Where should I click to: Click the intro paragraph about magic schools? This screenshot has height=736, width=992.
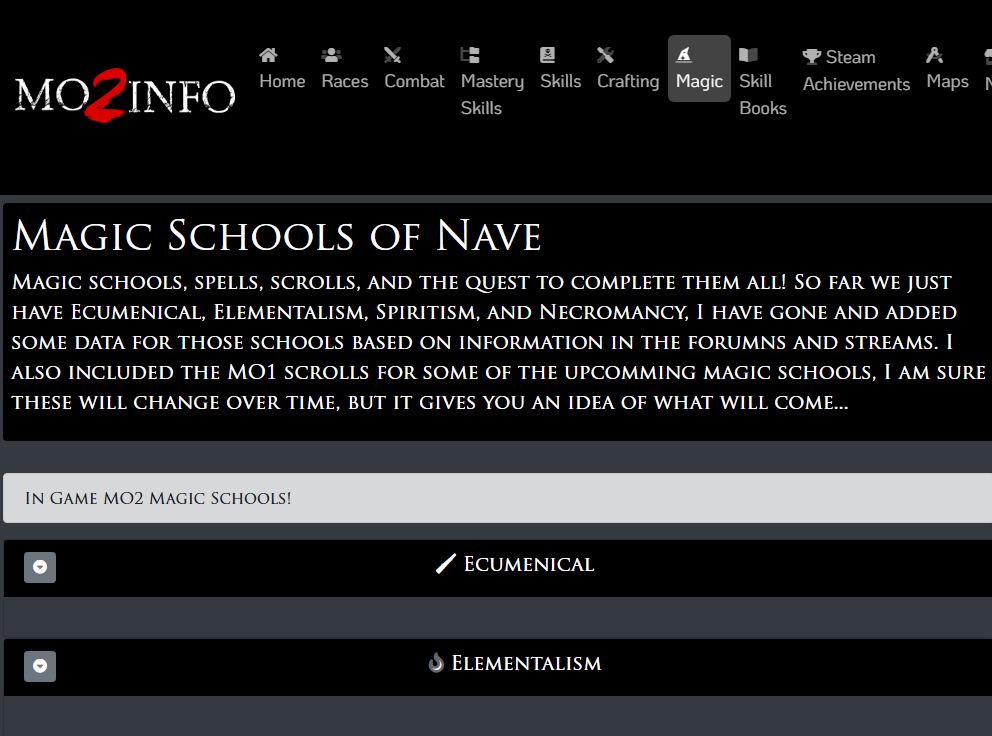coord(497,342)
